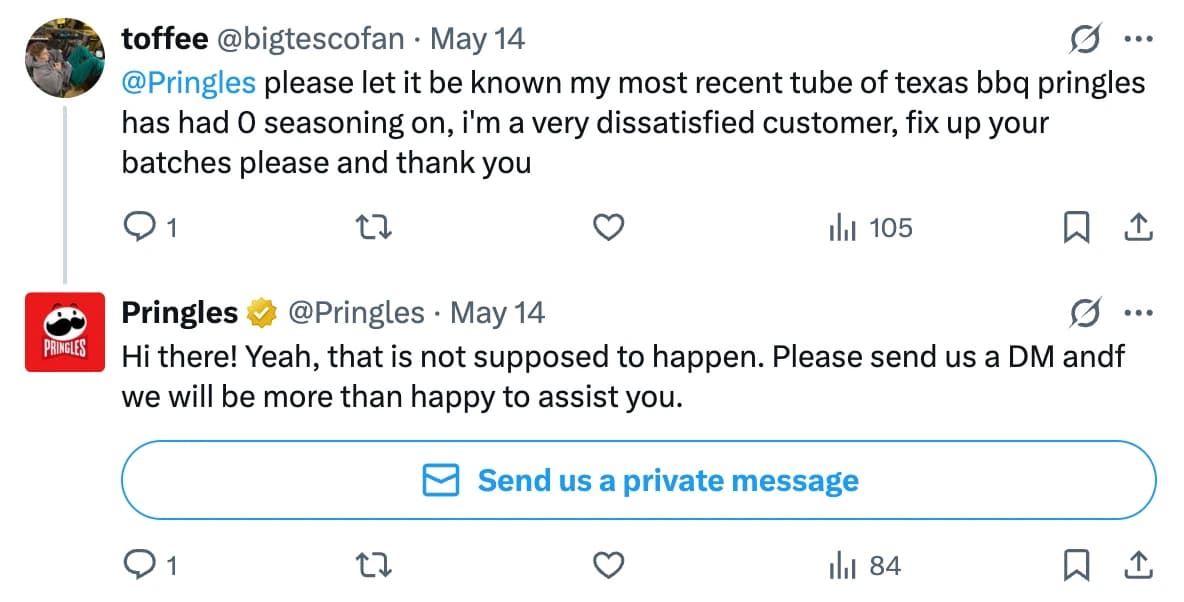View analytics showing 84 views

click(865, 567)
